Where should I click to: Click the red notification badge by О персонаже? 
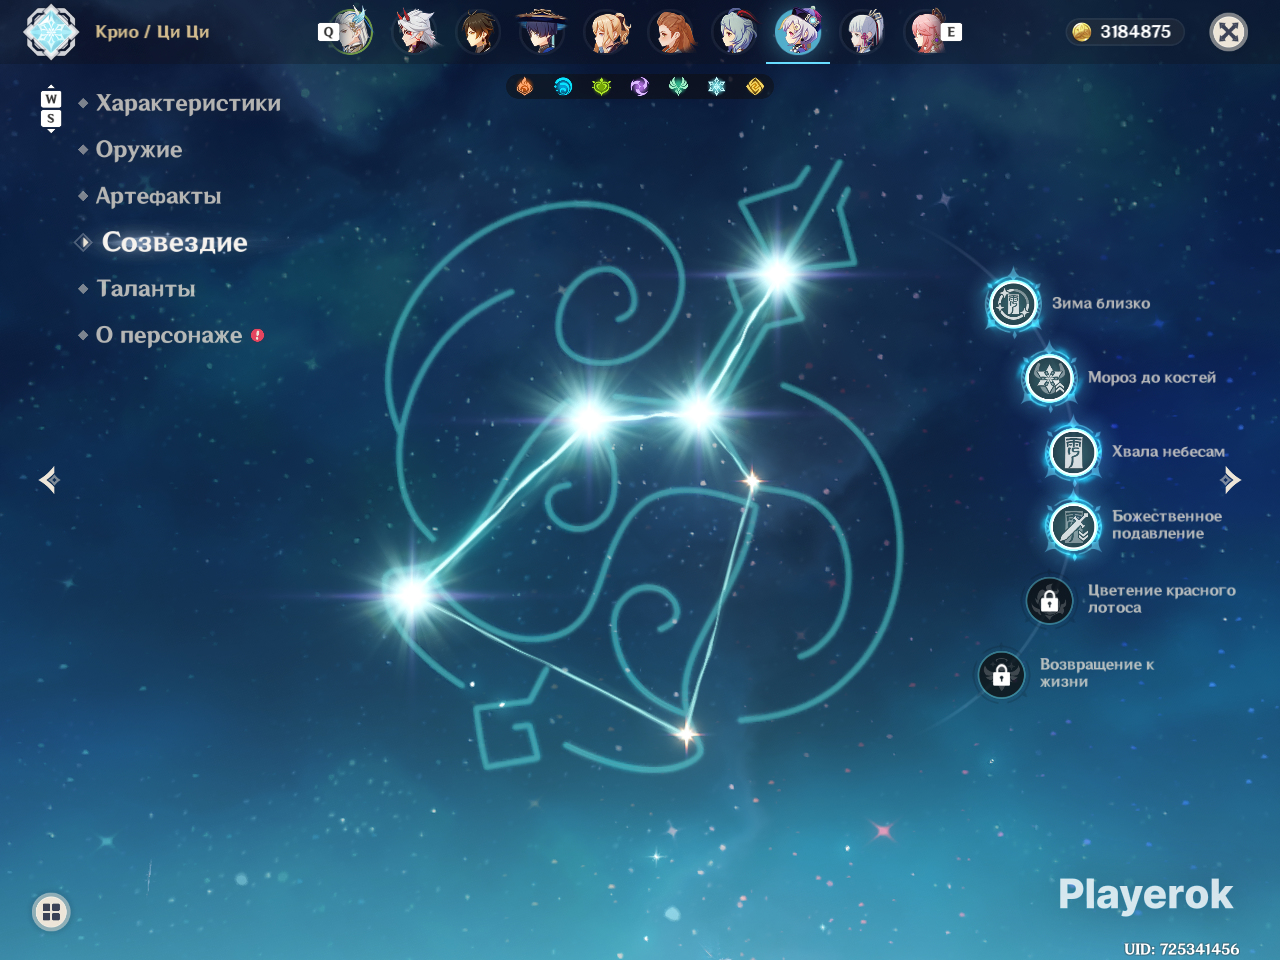pos(257,335)
